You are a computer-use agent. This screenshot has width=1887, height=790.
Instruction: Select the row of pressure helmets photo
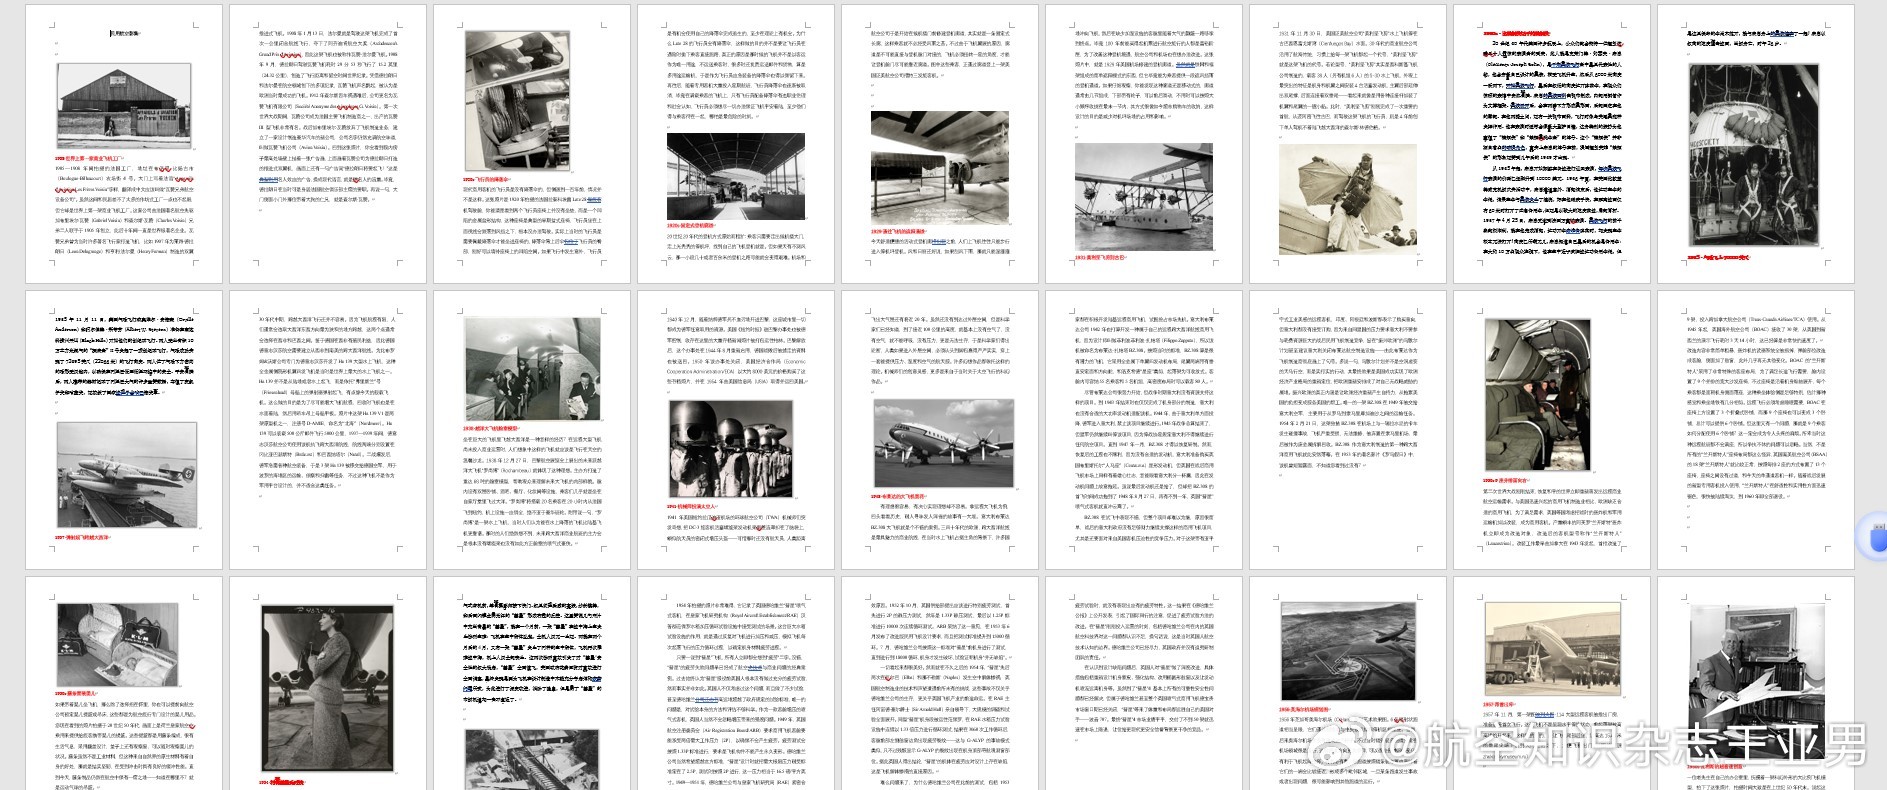click(x=731, y=450)
